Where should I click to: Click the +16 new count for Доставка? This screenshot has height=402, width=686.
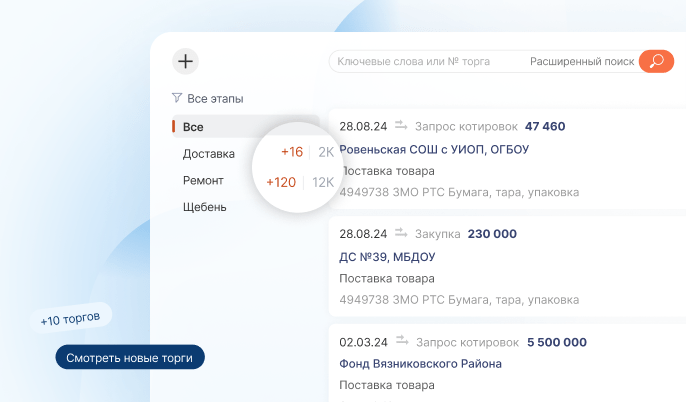click(x=292, y=152)
